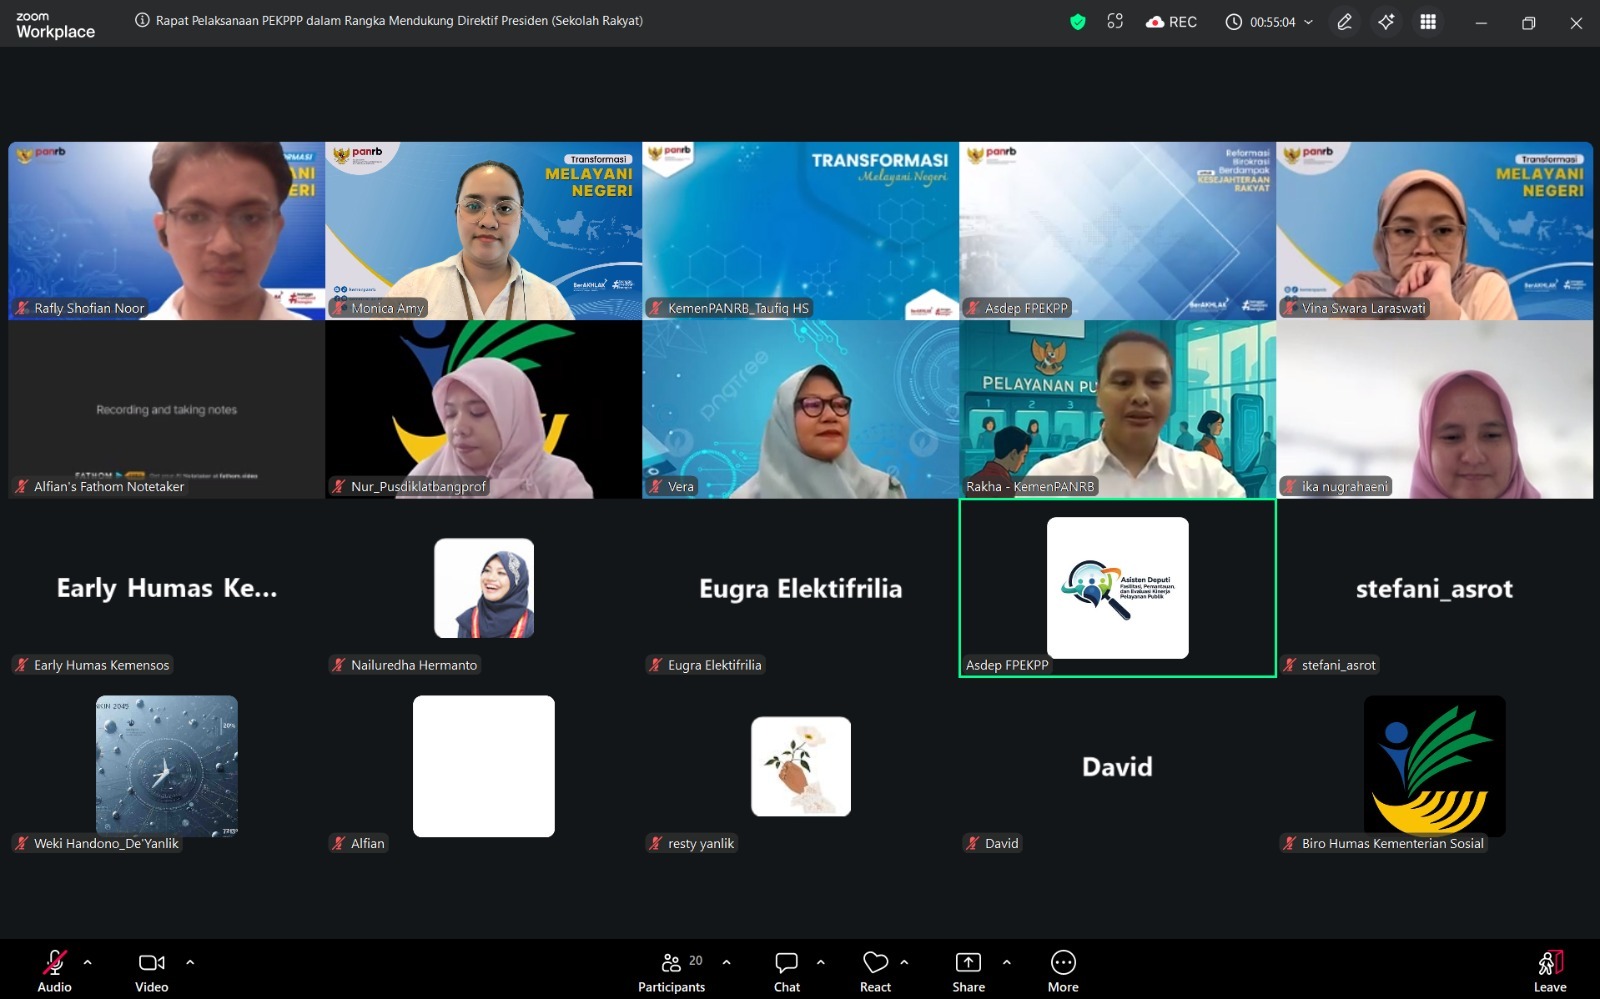
Task: Open the Participants panel
Action: 672,971
